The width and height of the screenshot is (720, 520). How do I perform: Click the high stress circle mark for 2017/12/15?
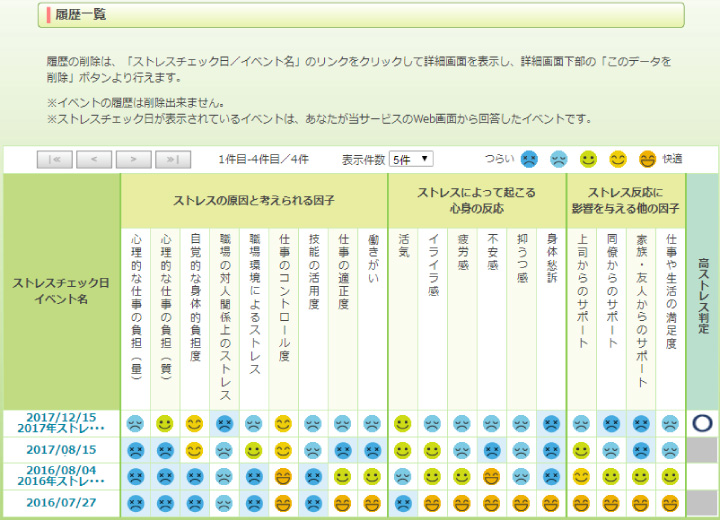(x=702, y=423)
